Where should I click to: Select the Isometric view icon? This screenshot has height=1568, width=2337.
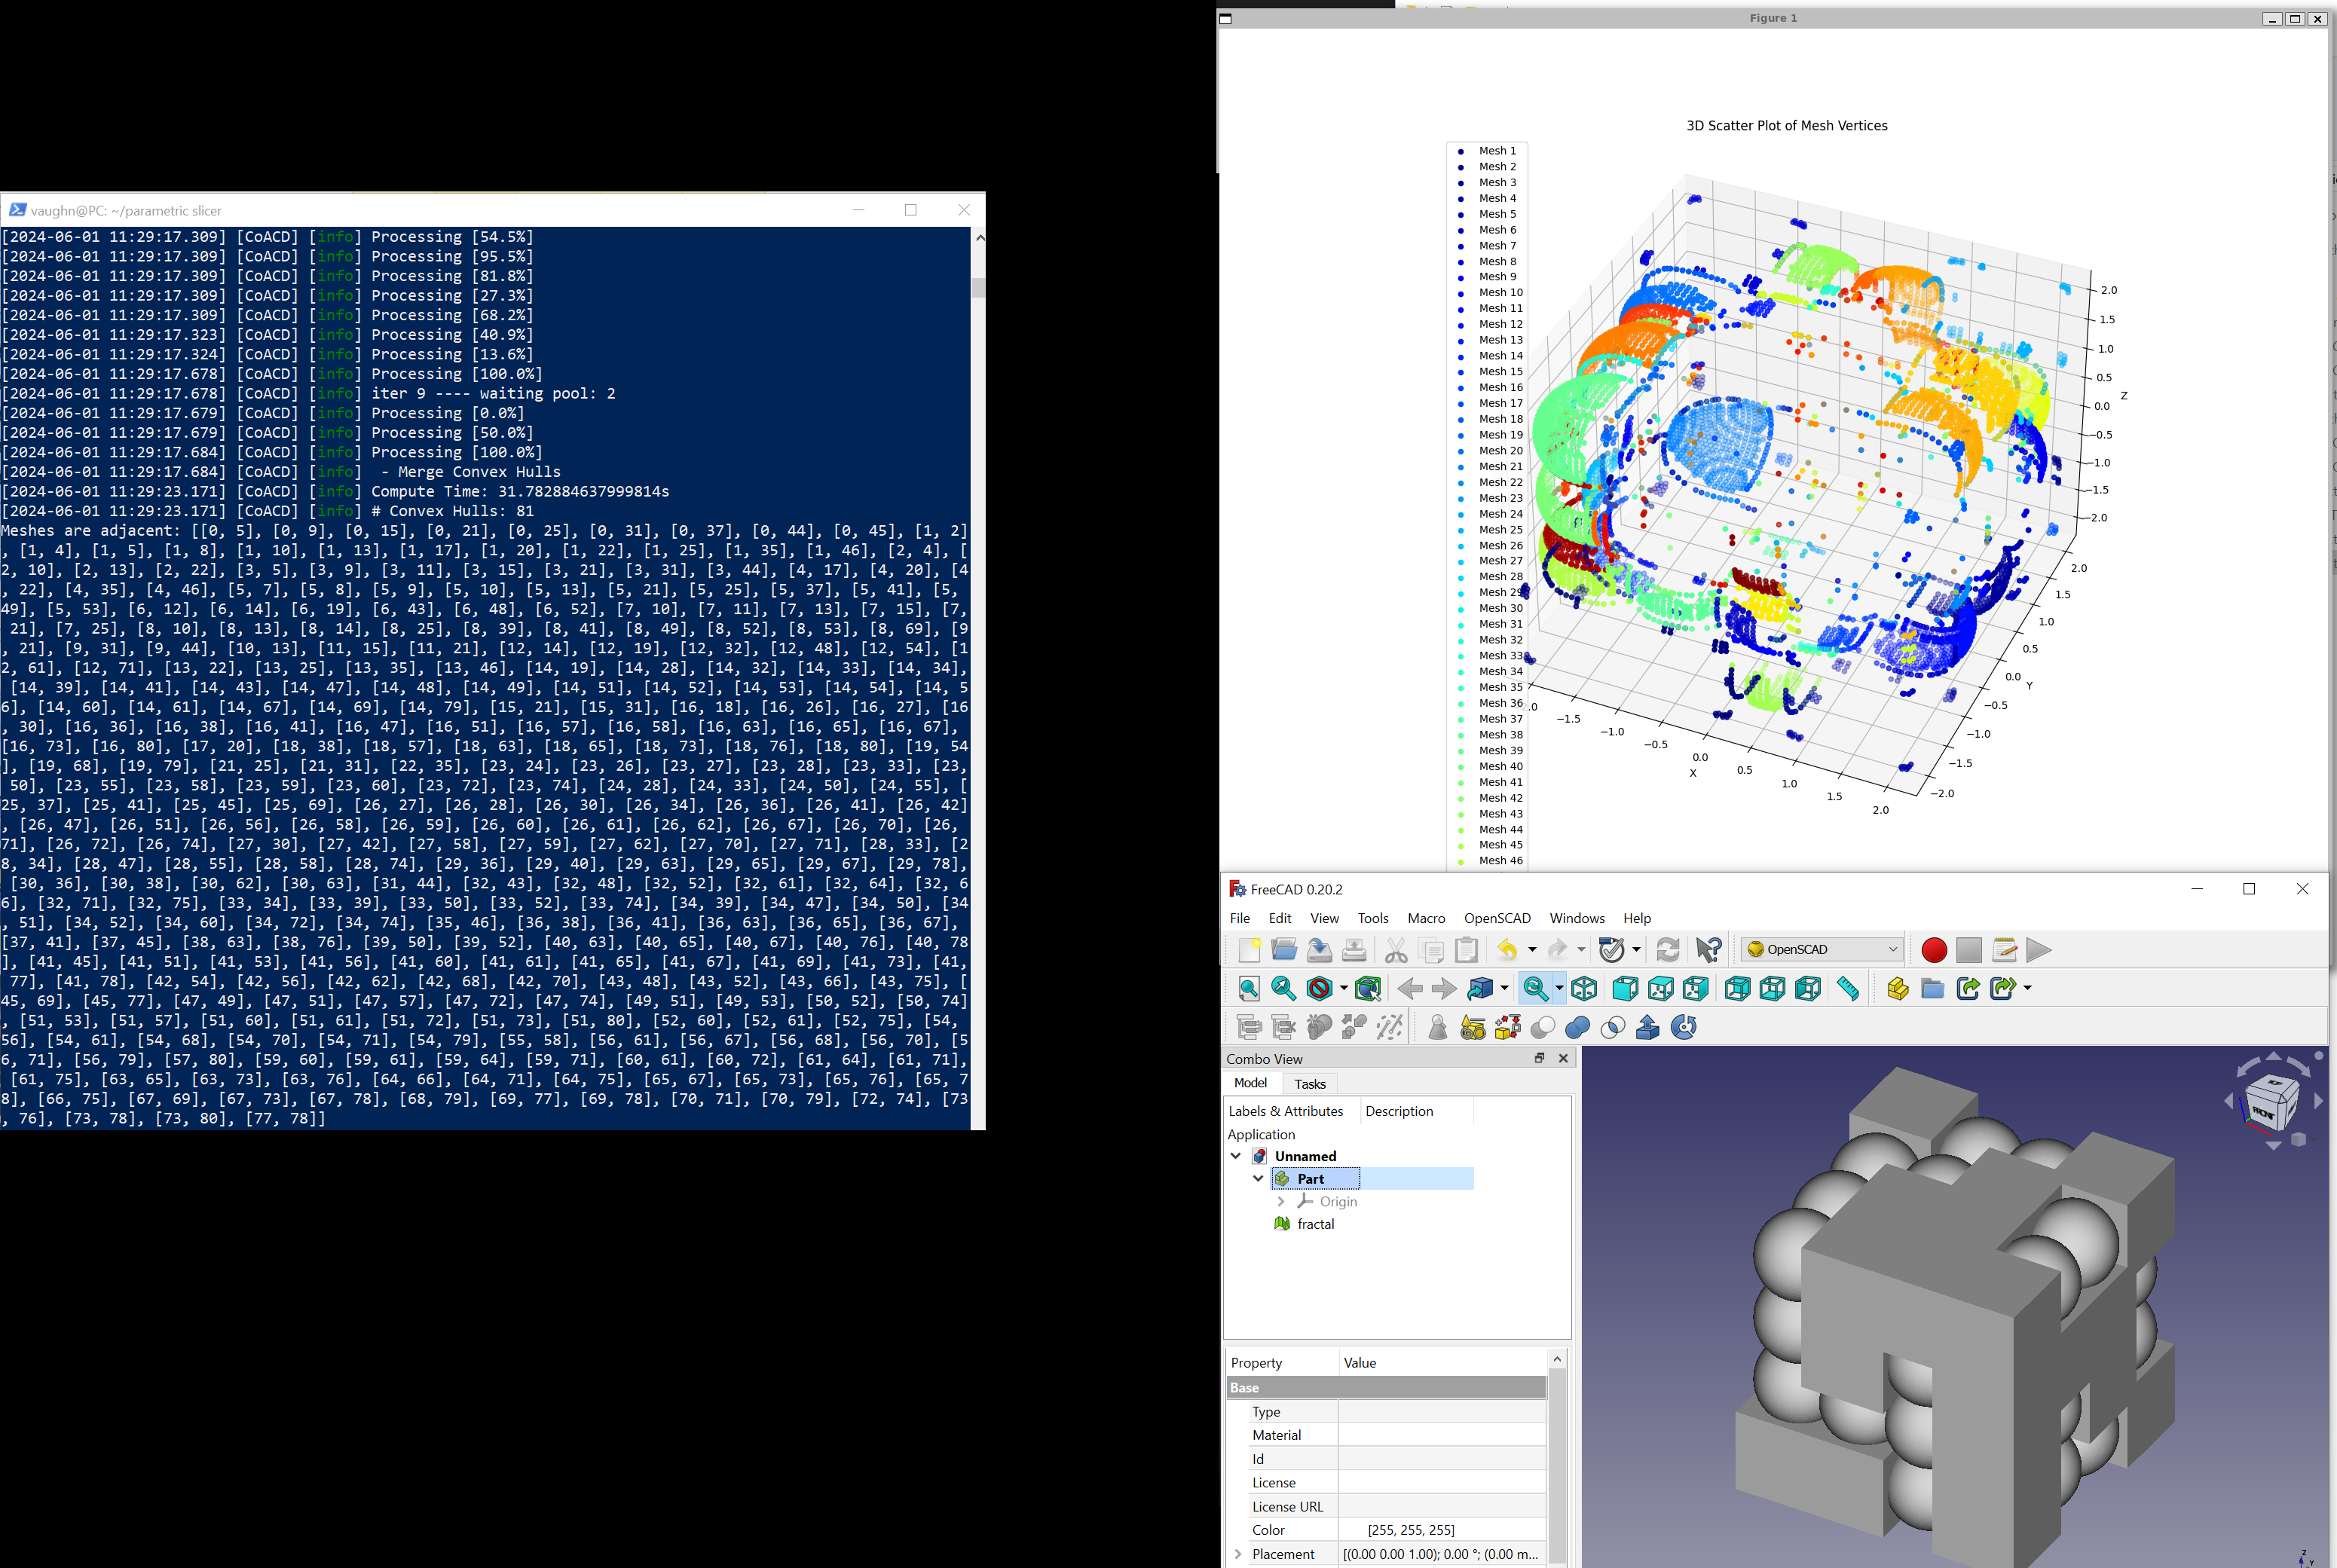[x=1584, y=989]
